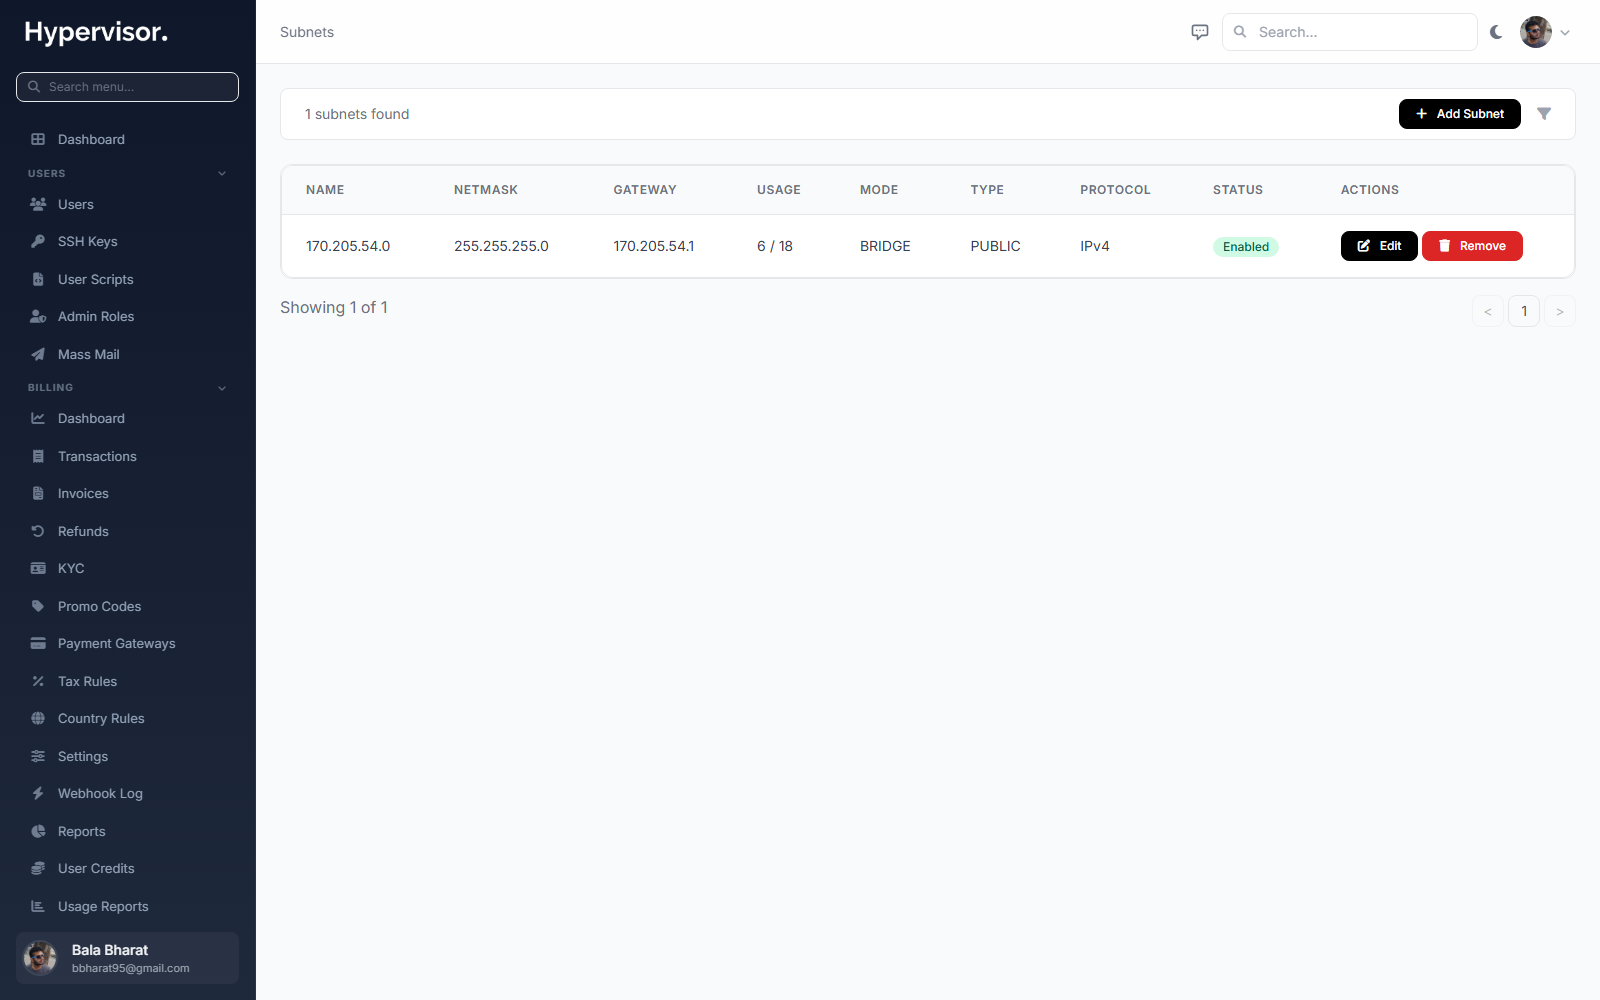Click the Usage Reports chart icon
Image resolution: width=1600 pixels, height=1000 pixels.
click(x=38, y=906)
